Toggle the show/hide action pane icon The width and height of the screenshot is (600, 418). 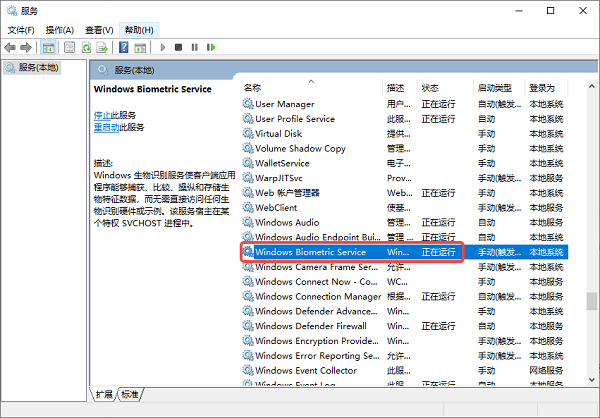pos(140,47)
